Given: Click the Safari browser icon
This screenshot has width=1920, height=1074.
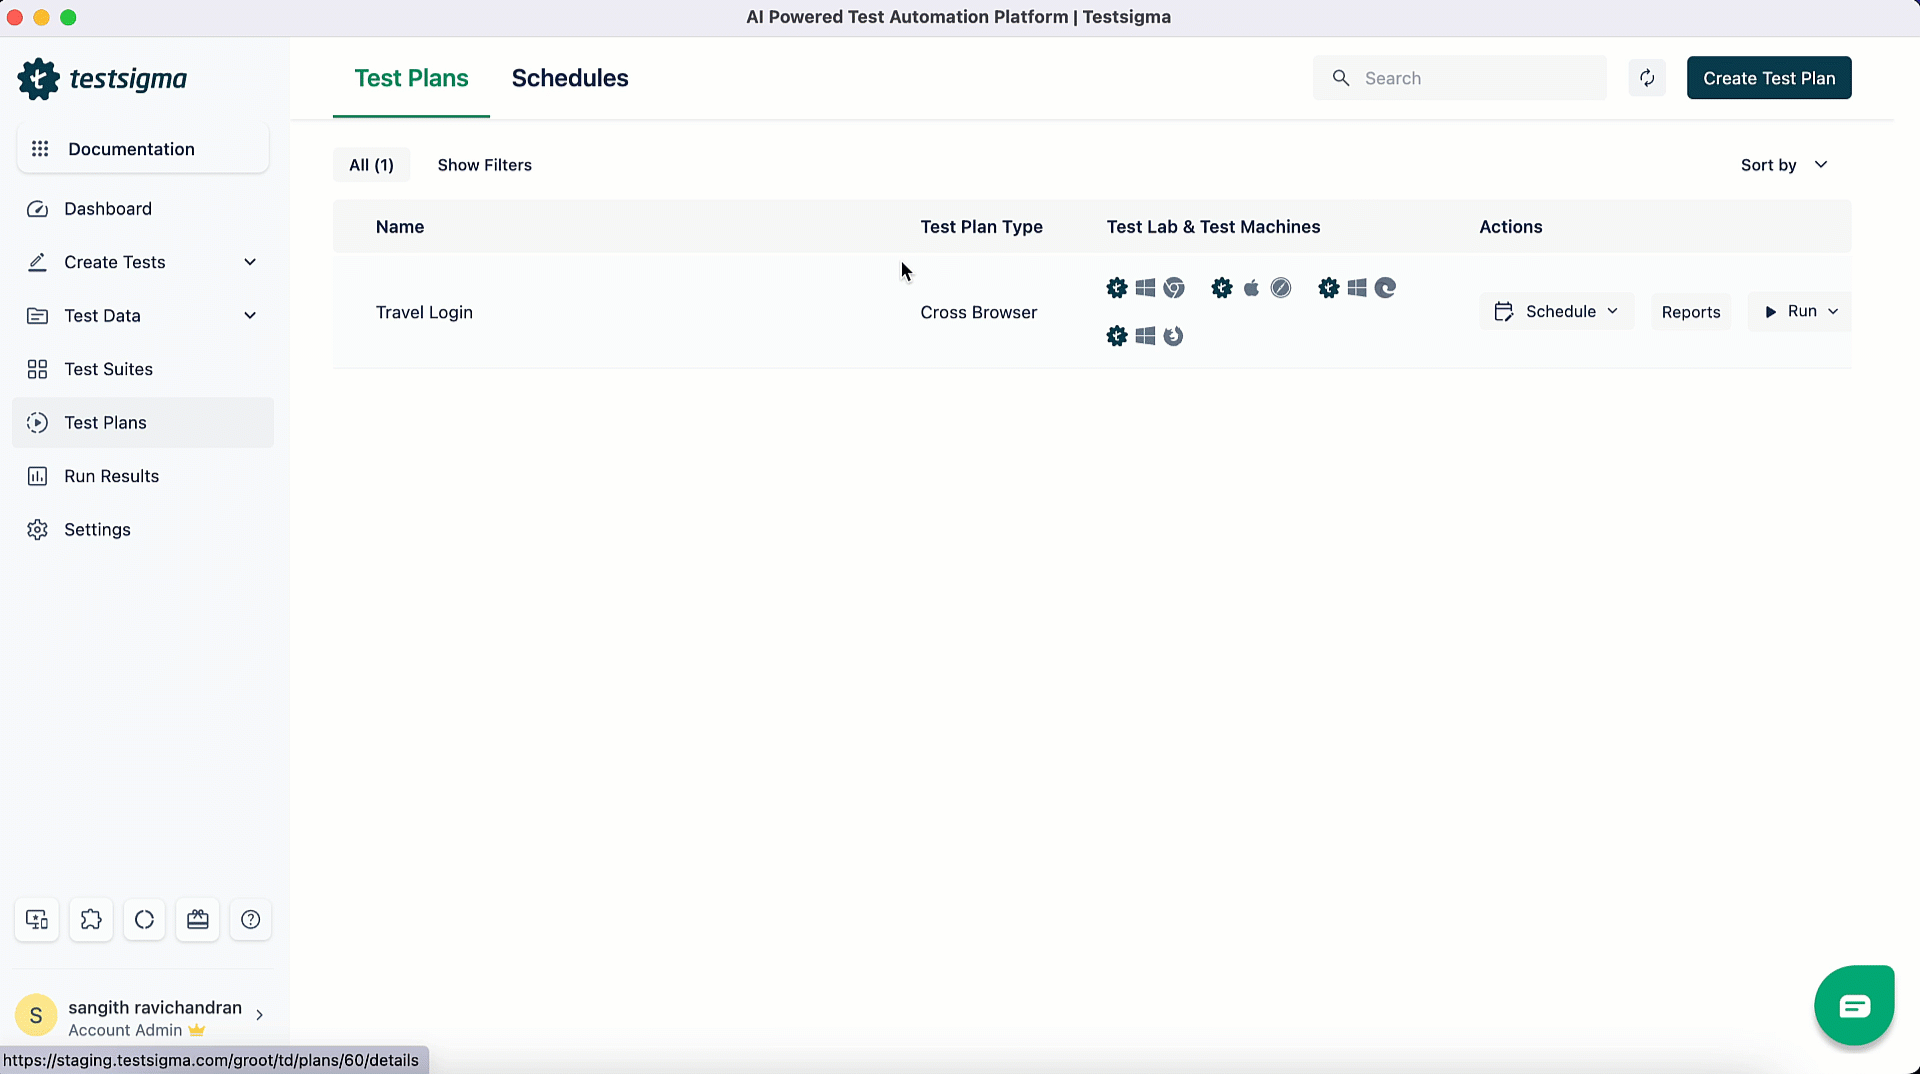Looking at the screenshot, I should (1280, 288).
